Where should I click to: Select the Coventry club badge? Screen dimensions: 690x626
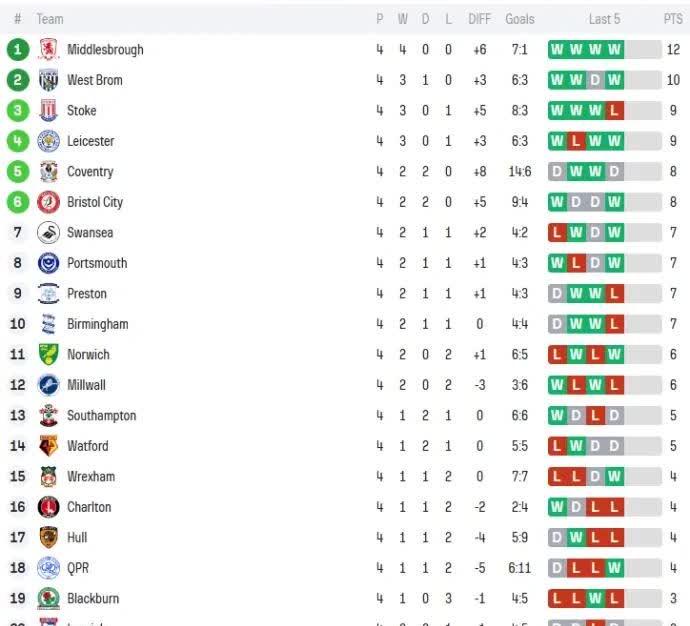pyautogui.click(x=48, y=172)
